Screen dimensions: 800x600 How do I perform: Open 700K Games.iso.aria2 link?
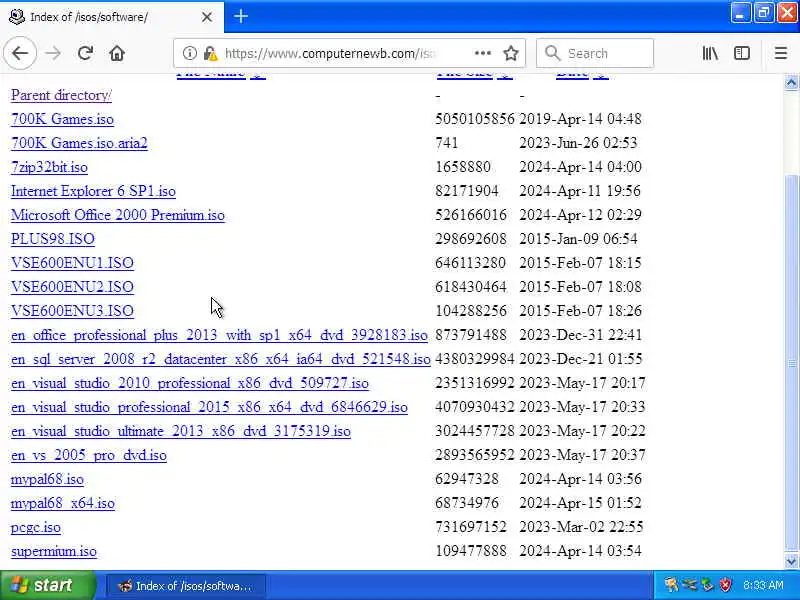(x=79, y=143)
